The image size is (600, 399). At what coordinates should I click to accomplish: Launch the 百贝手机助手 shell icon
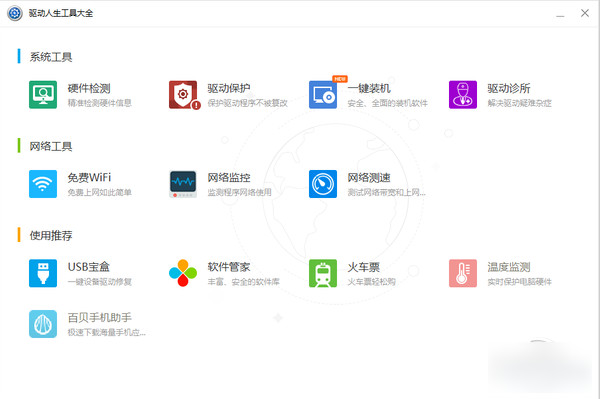click(43, 324)
